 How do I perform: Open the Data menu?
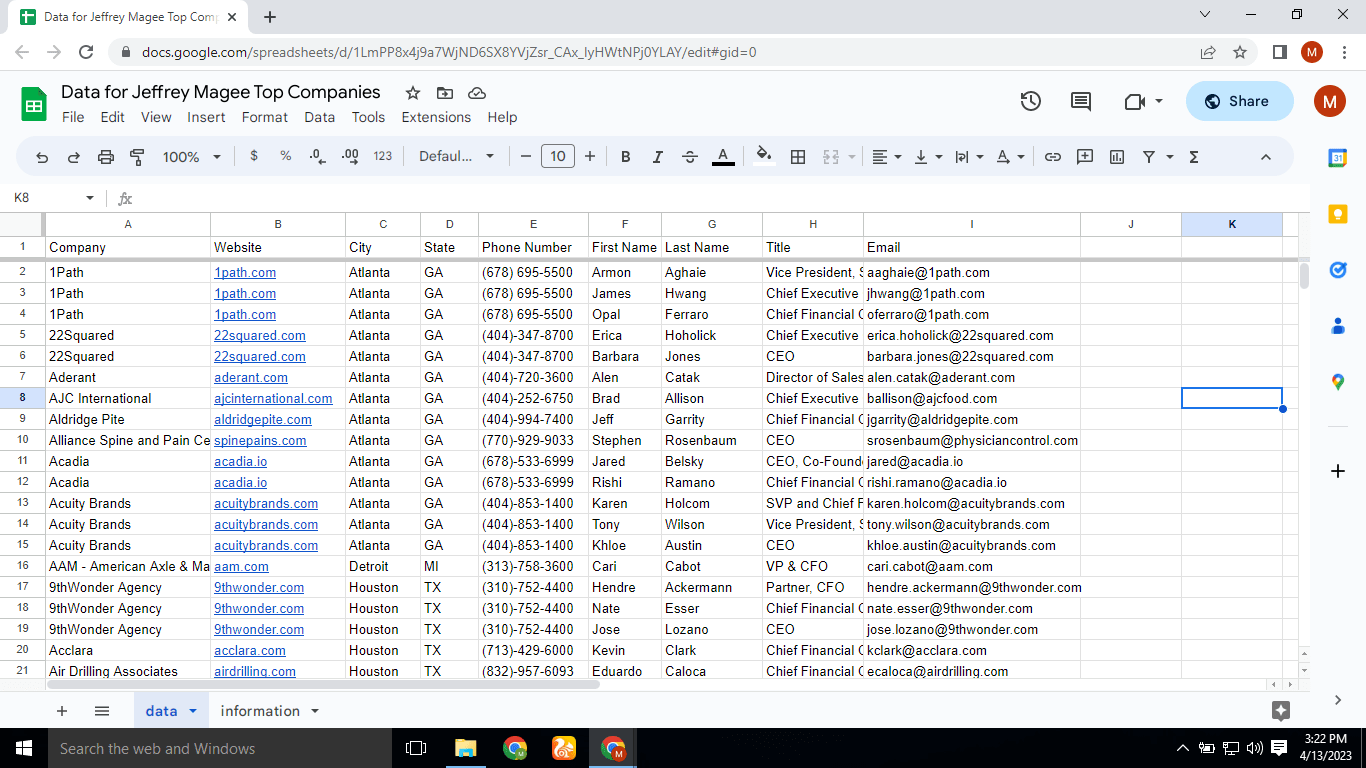click(x=319, y=117)
